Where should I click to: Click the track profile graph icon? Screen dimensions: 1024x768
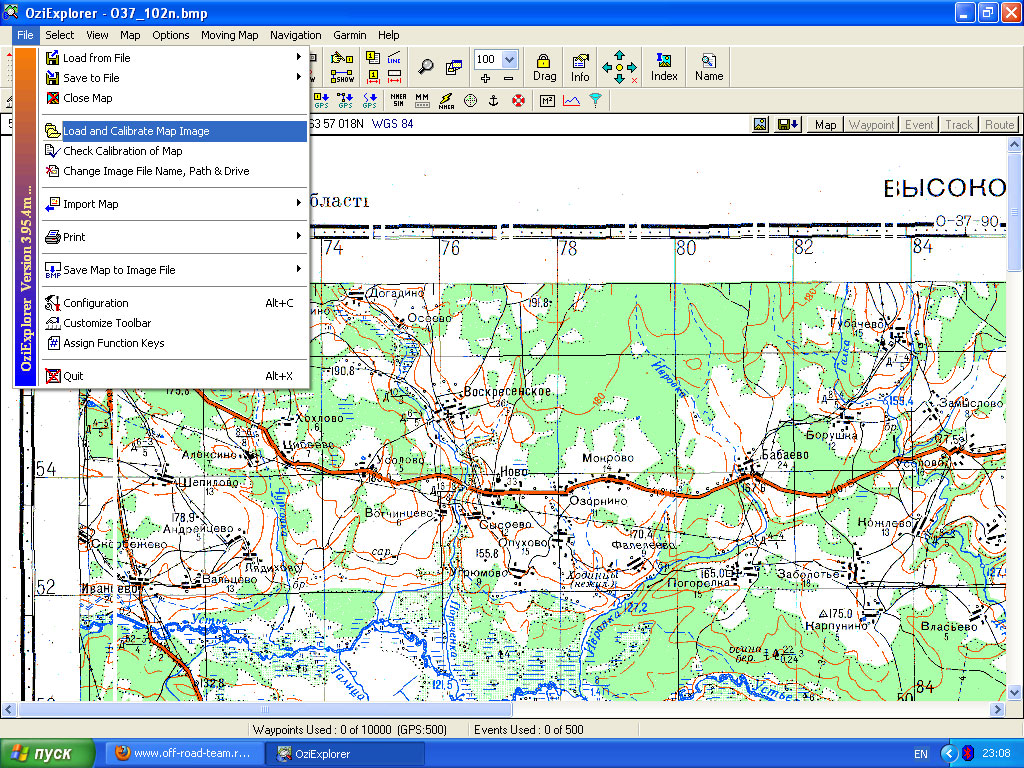[571, 101]
